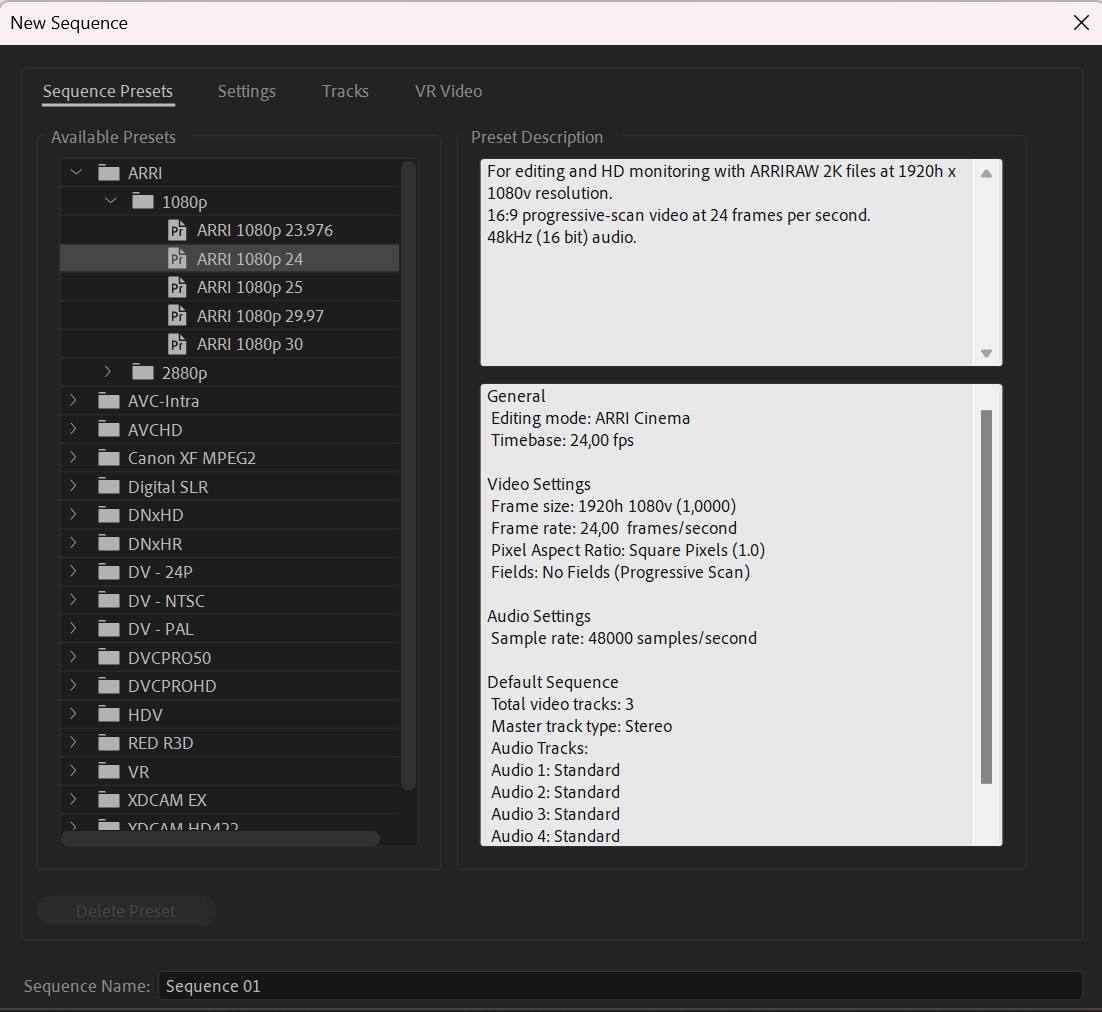
Task: Click the 1080p folder icon
Action: (x=143, y=201)
